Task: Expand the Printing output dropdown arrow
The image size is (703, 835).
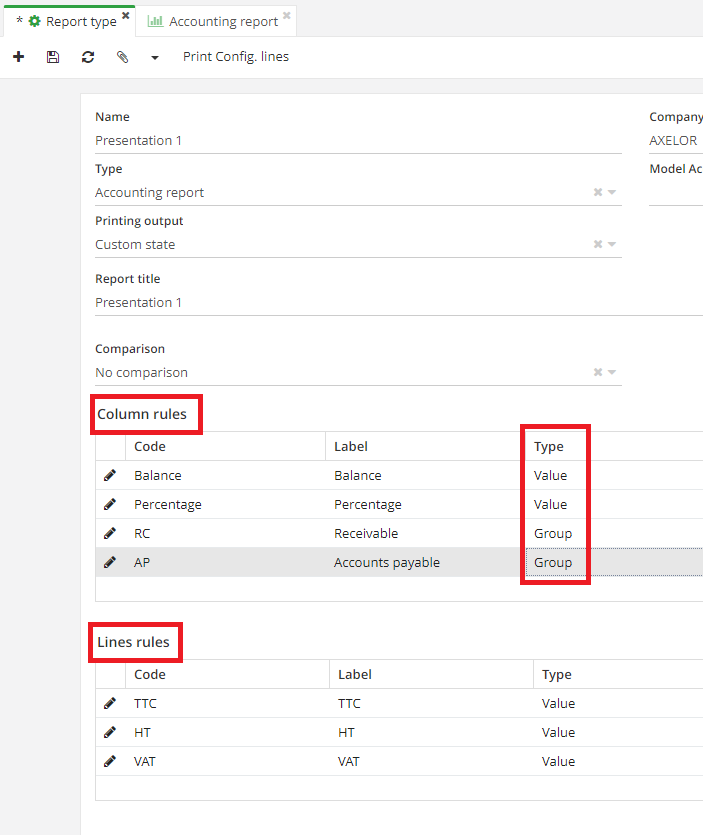Action: [x=612, y=245]
